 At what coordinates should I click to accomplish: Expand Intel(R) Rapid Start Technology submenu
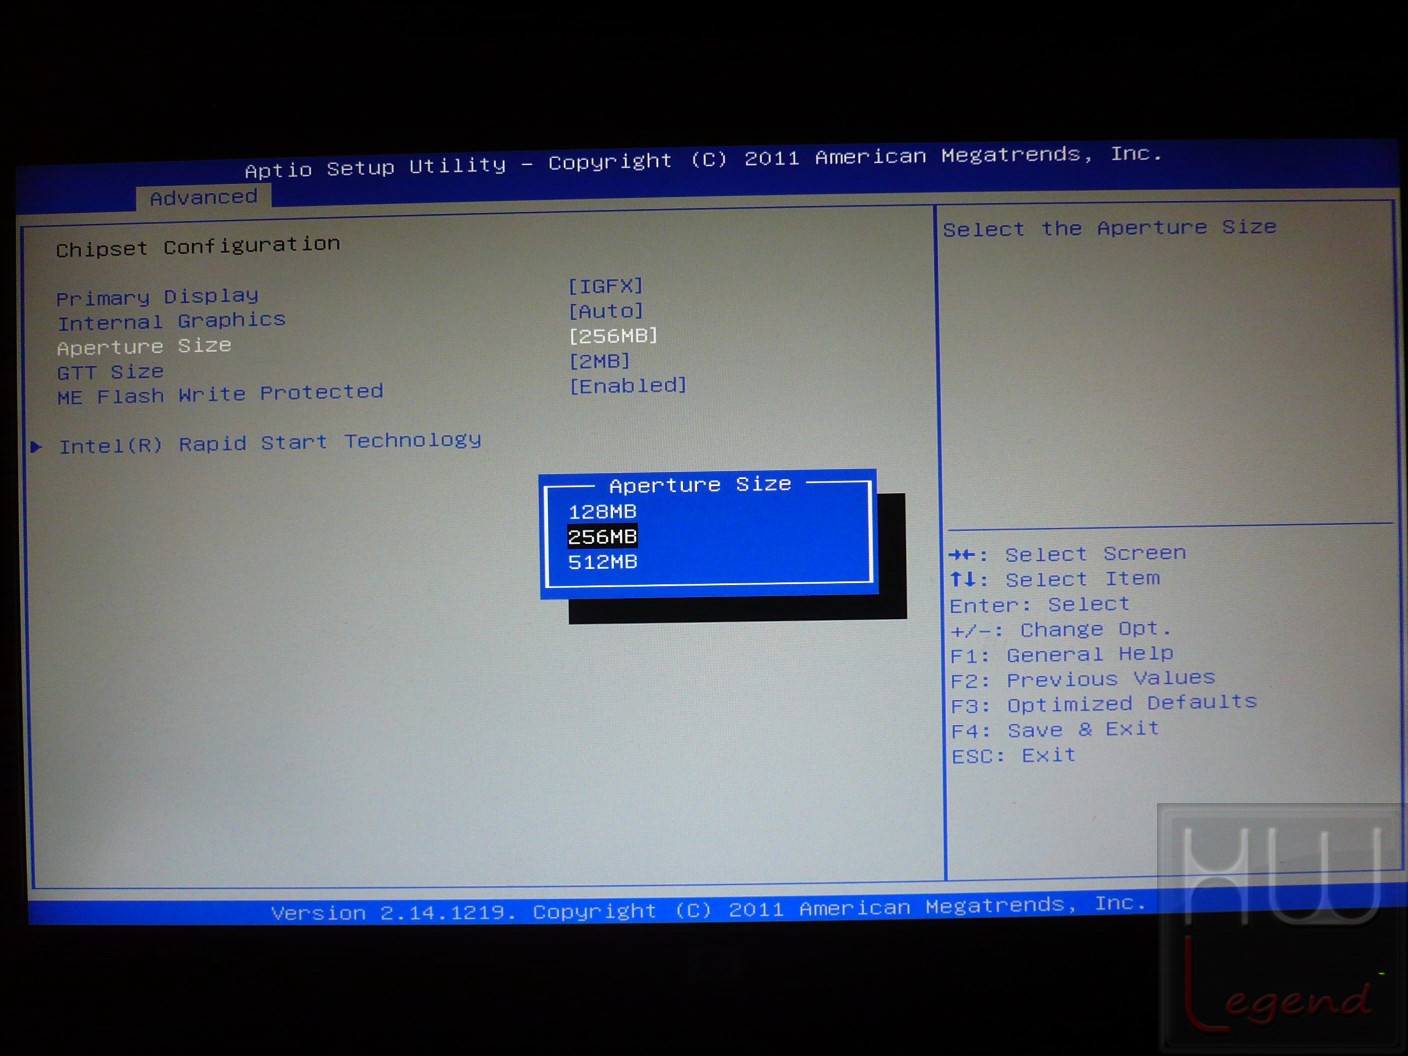coord(269,443)
